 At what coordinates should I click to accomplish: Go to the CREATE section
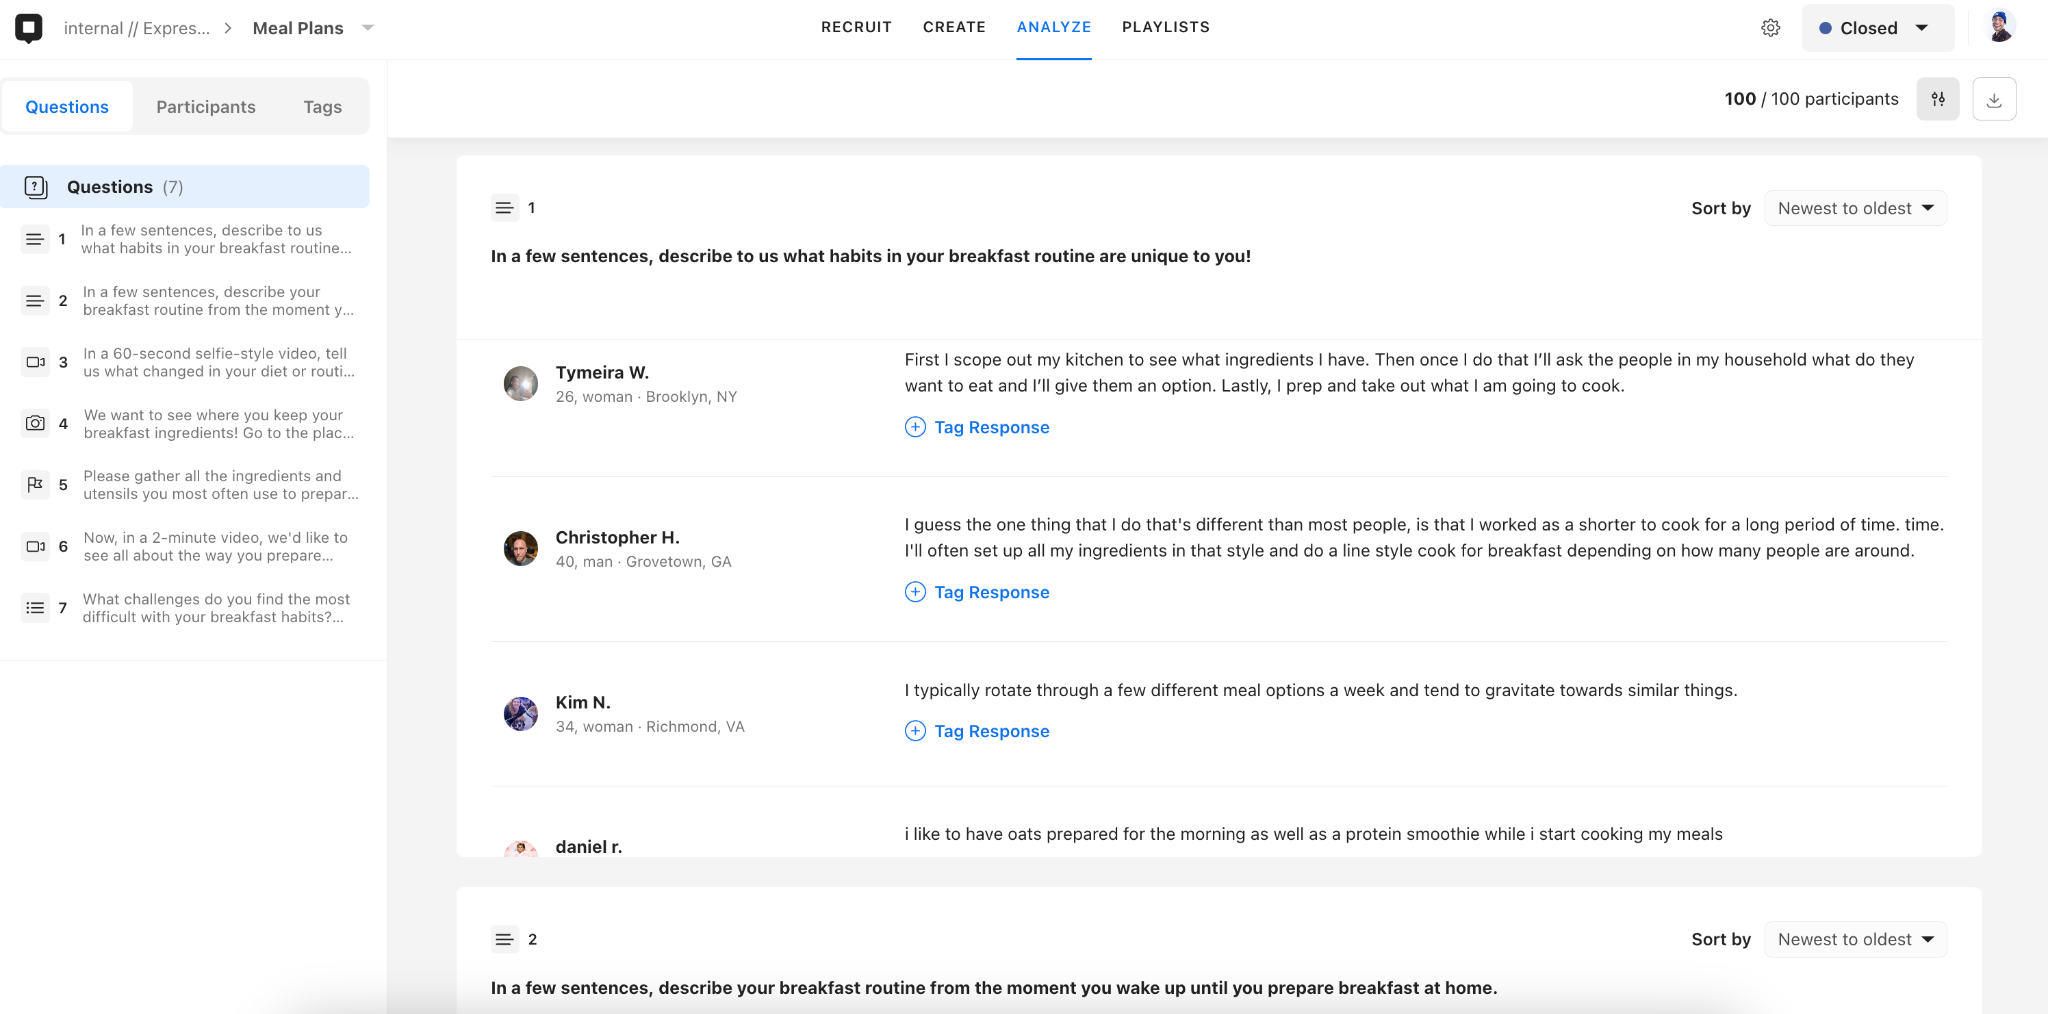[954, 27]
